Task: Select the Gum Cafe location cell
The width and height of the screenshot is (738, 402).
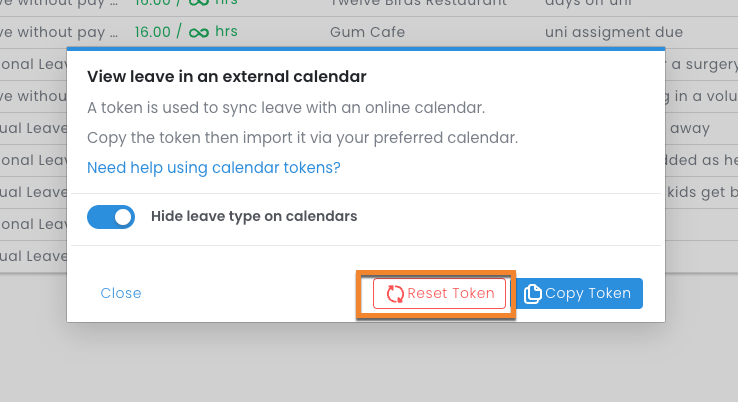Action: (367, 32)
